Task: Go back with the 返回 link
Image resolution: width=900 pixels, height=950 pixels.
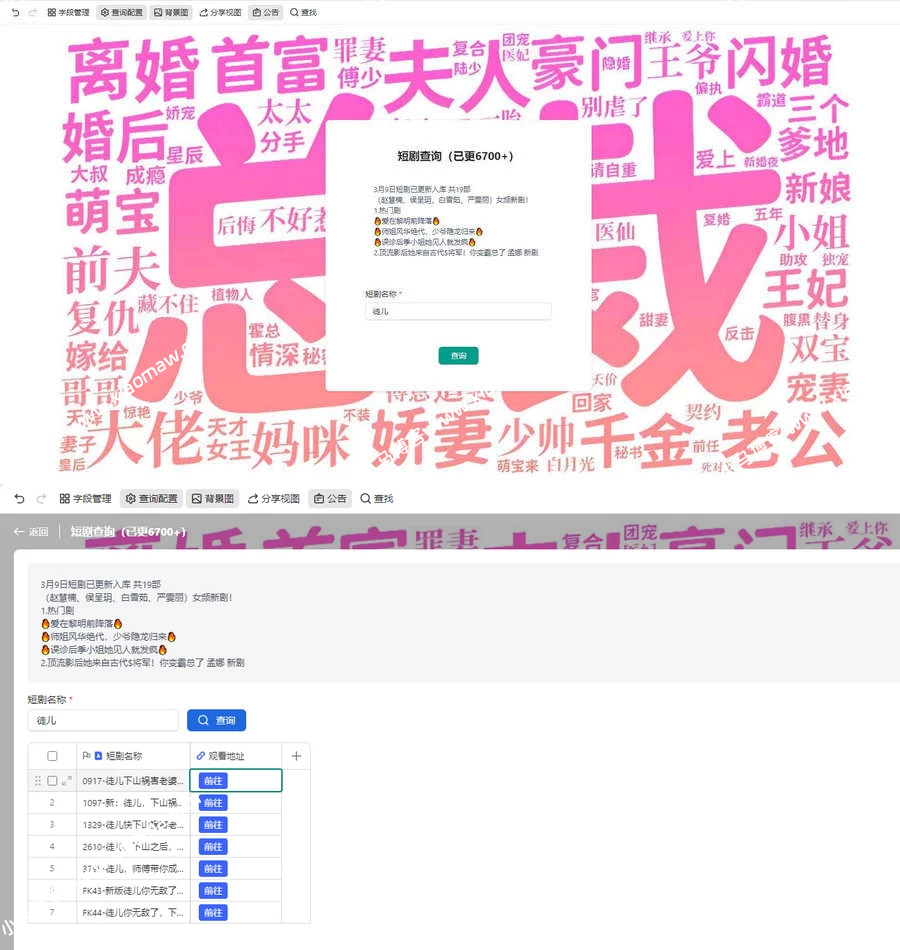Action: click(31, 531)
